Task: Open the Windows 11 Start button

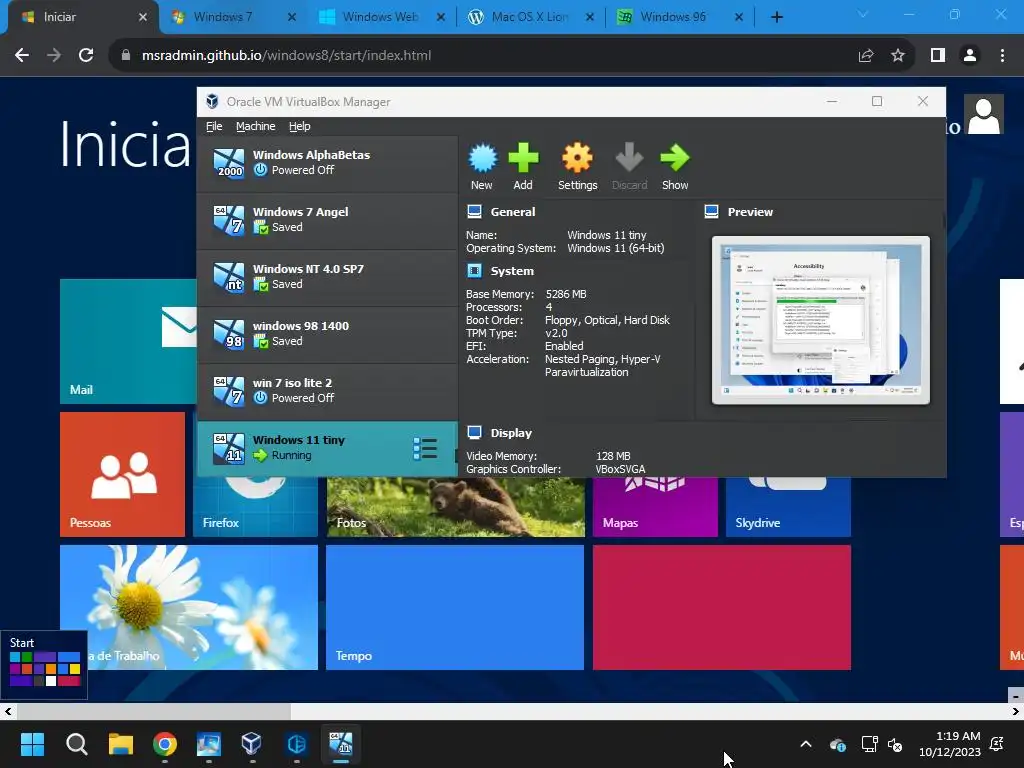Action: click(32, 744)
